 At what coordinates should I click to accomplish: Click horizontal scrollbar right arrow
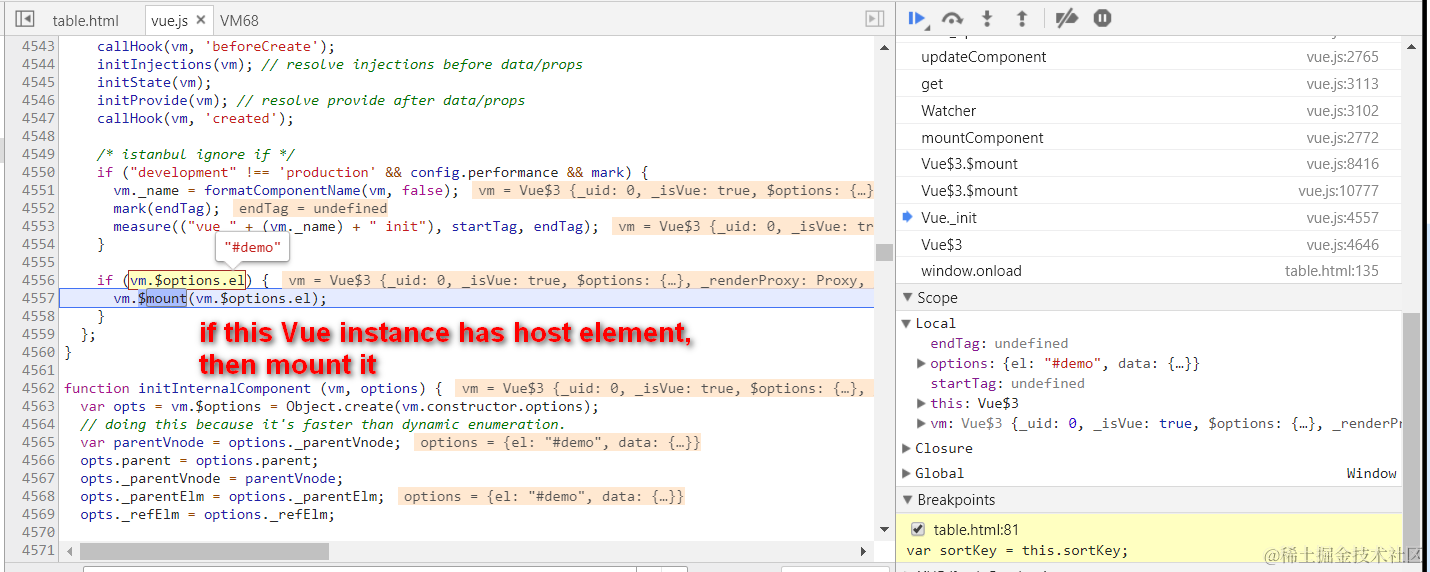point(865,551)
